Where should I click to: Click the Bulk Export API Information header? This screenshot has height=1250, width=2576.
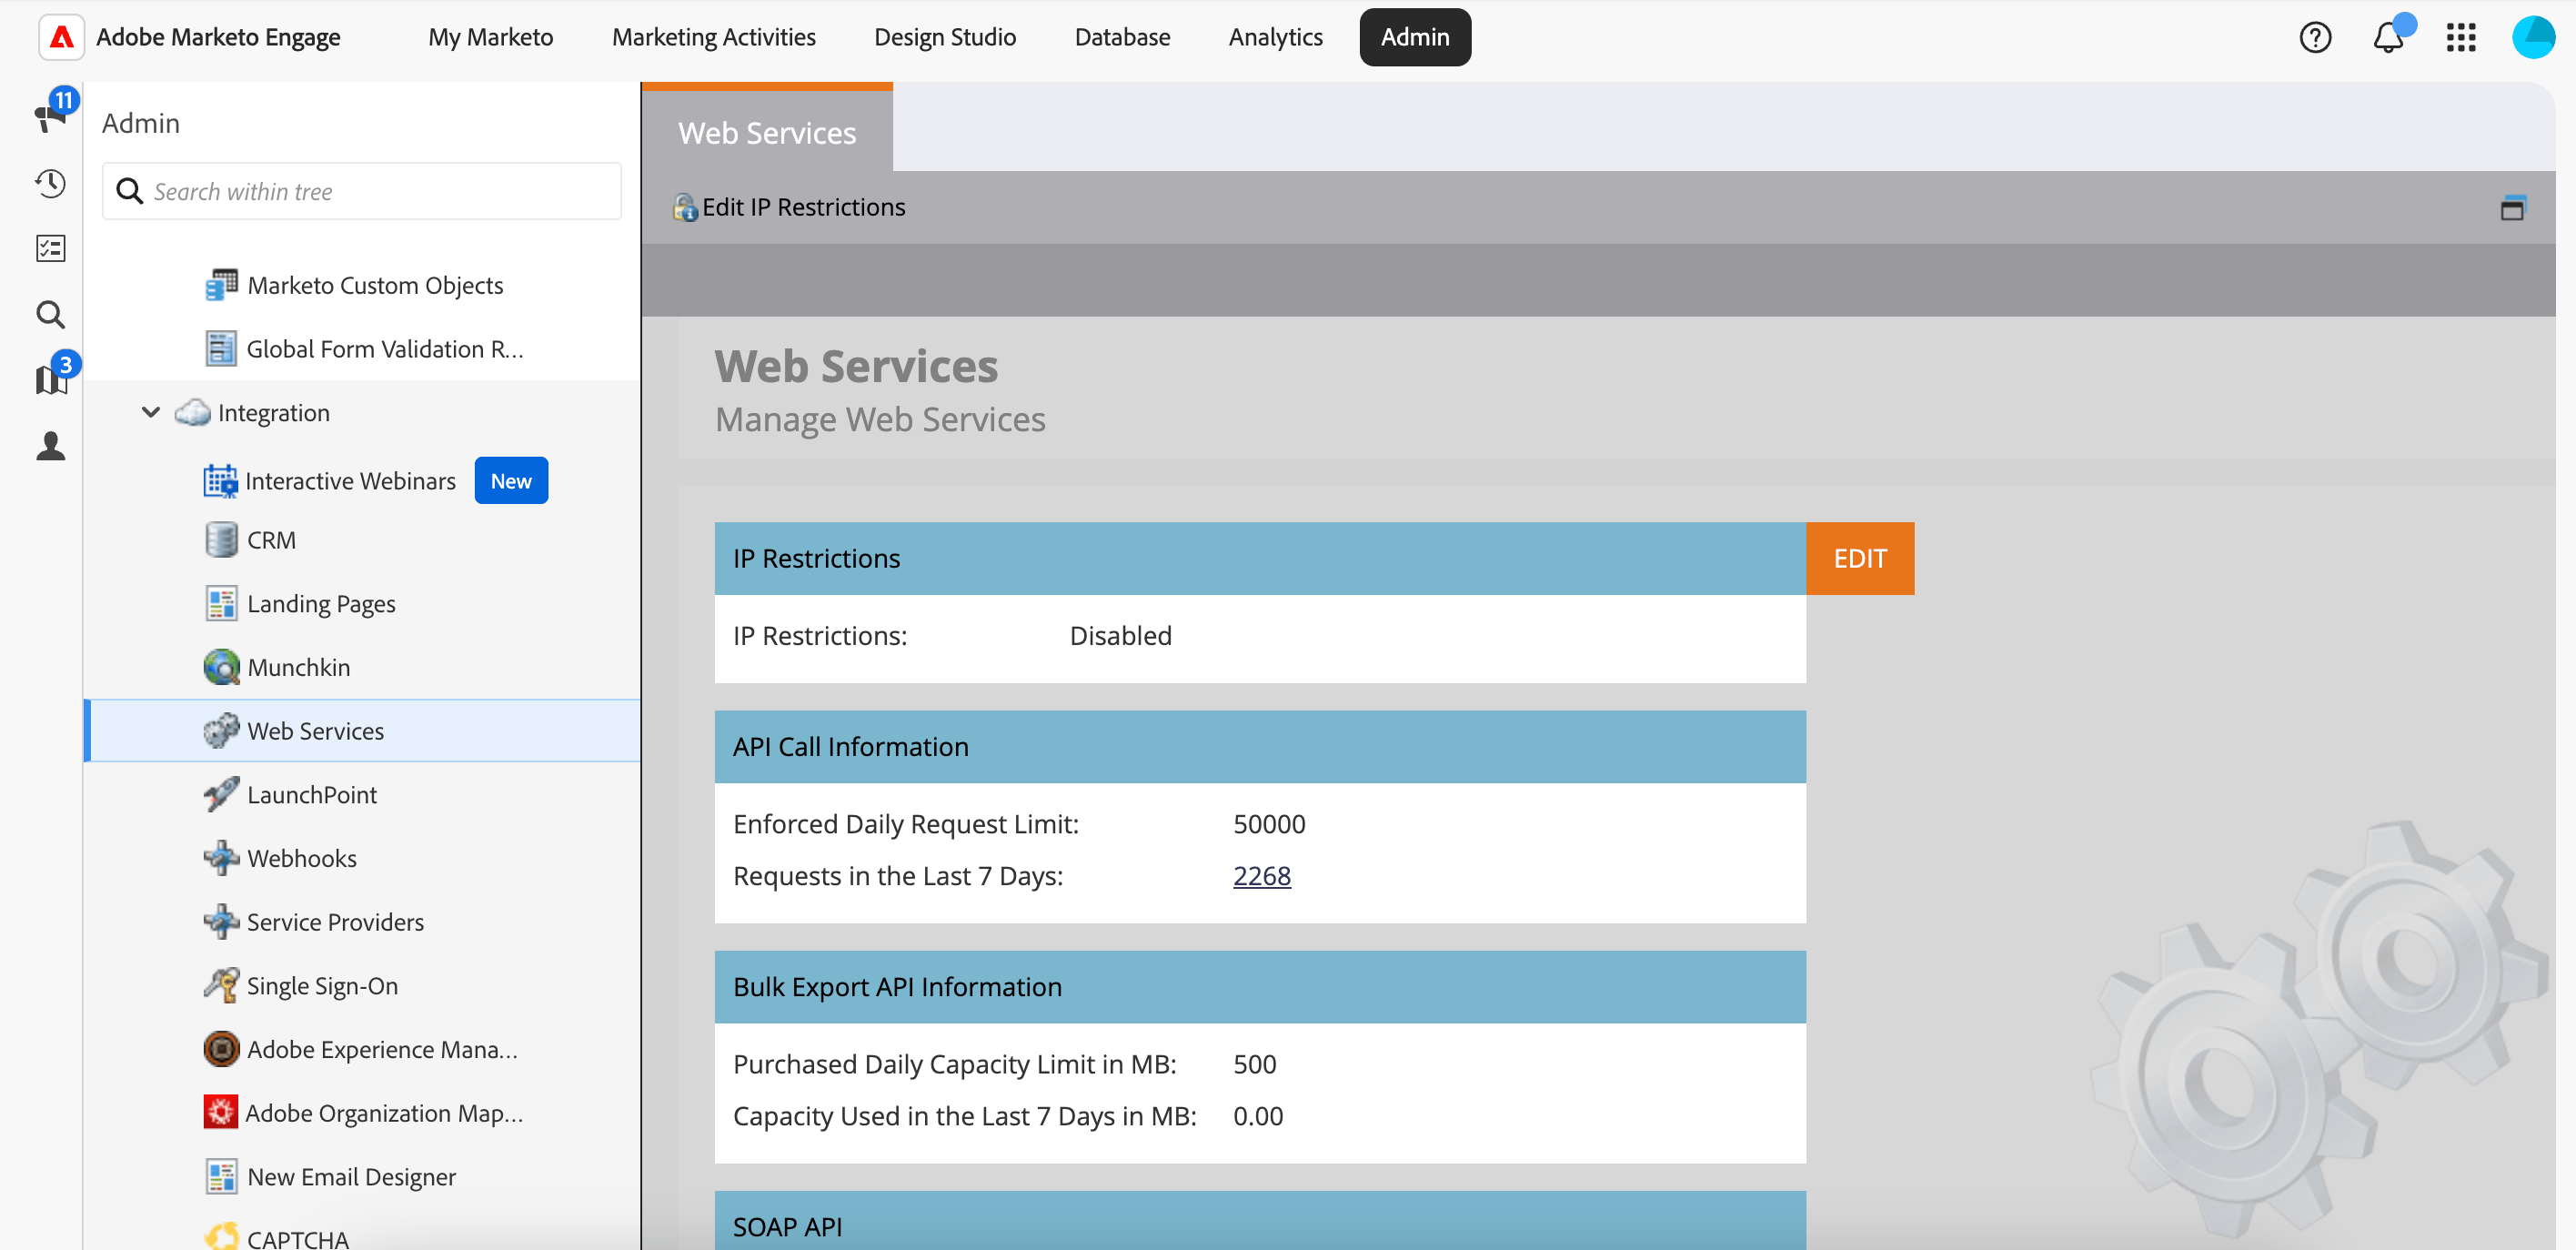click(x=1260, y=987)
